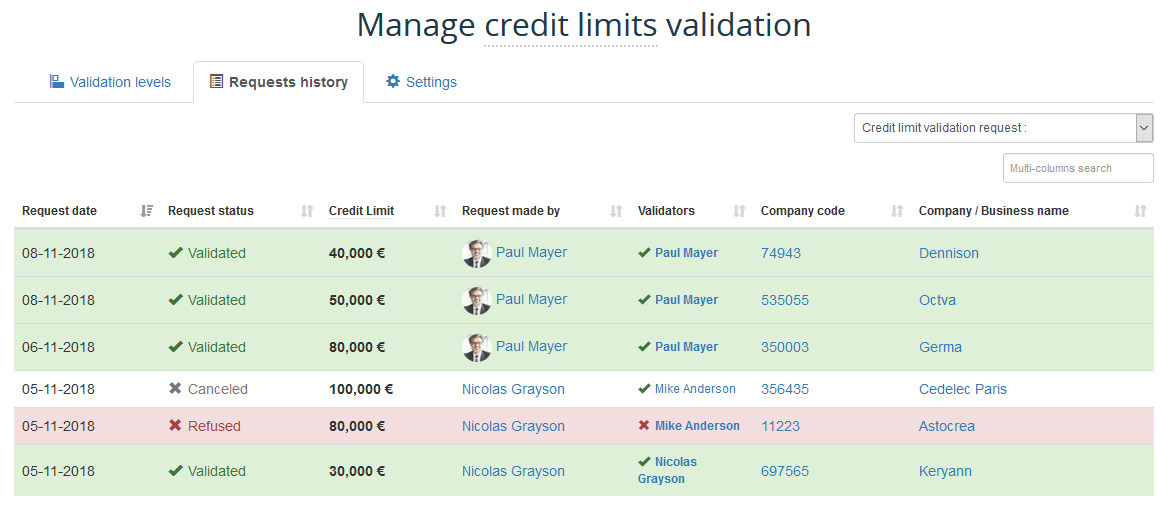The height and width of the screenshot is (505, 1161).
Task: Sort by Company / Business name icon
Action: [1140, 211]
